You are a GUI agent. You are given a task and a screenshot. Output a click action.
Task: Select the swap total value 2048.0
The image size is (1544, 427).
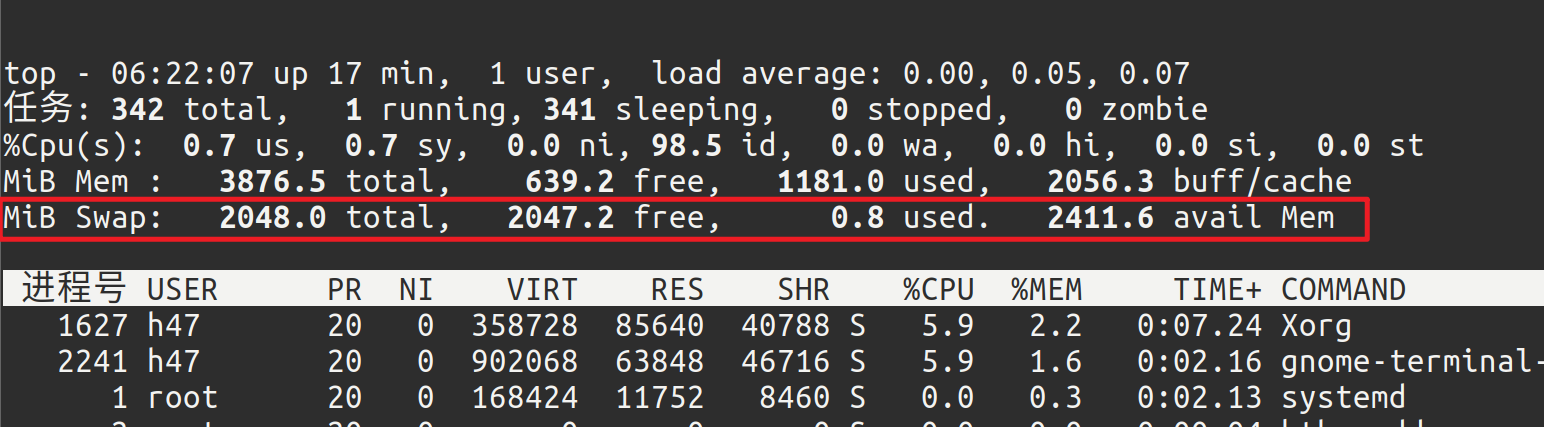tap(273, 218)
